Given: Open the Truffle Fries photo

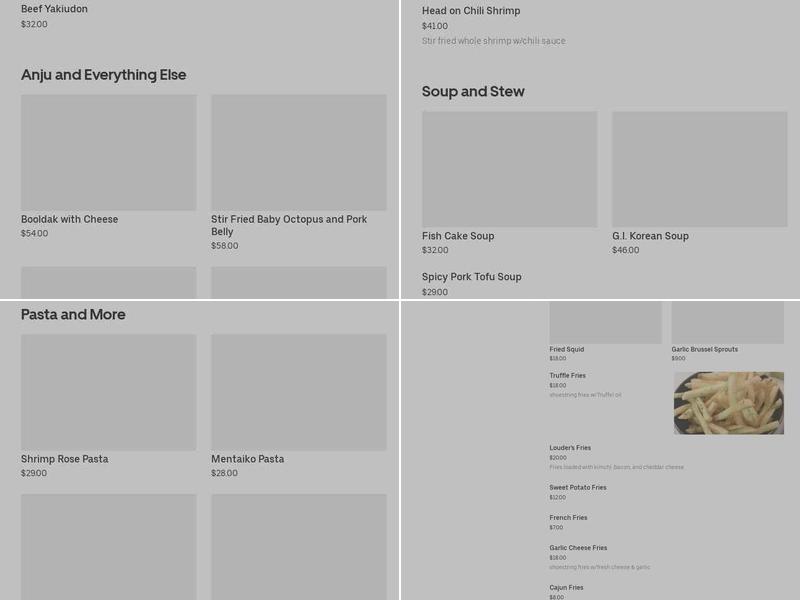Looking at the screenshot, I should coord(728,402).
